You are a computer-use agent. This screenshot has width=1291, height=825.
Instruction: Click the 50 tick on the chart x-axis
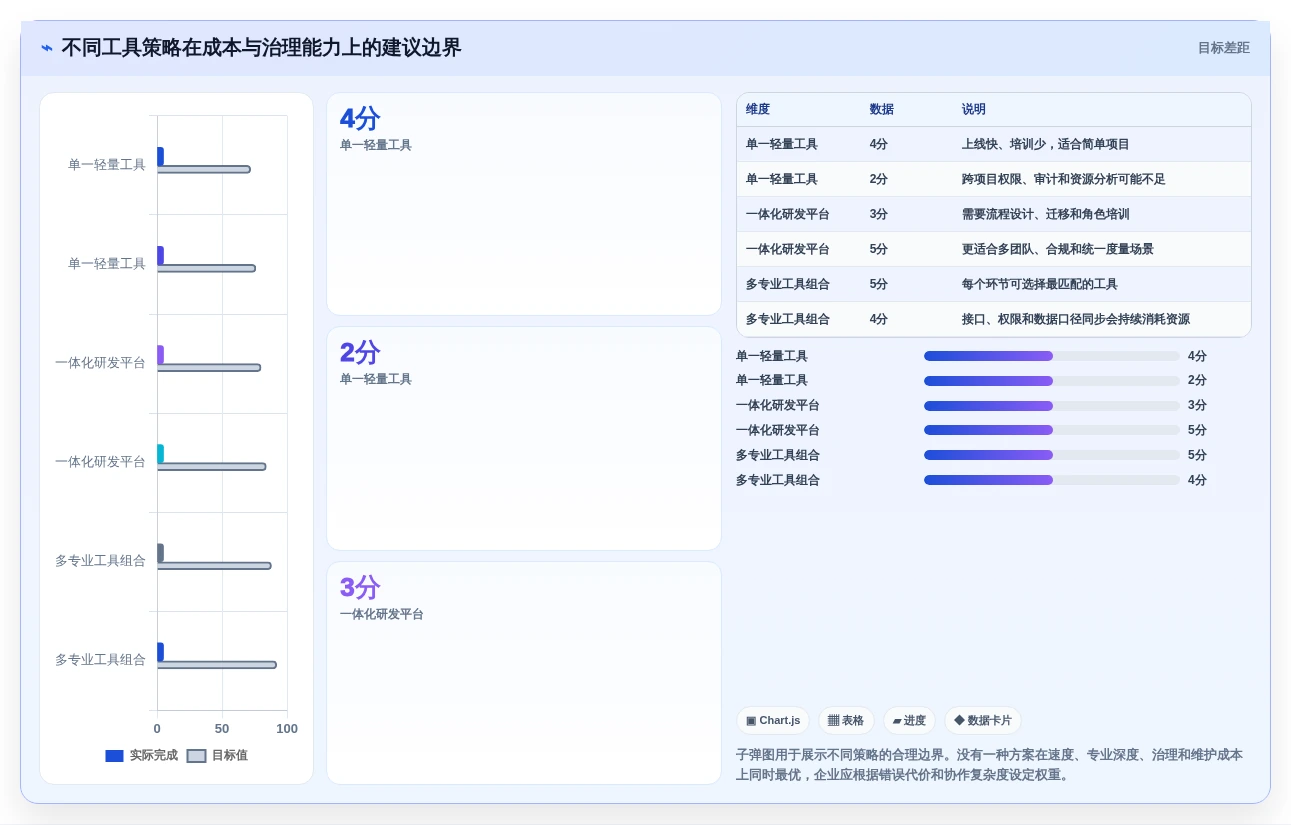222,729
